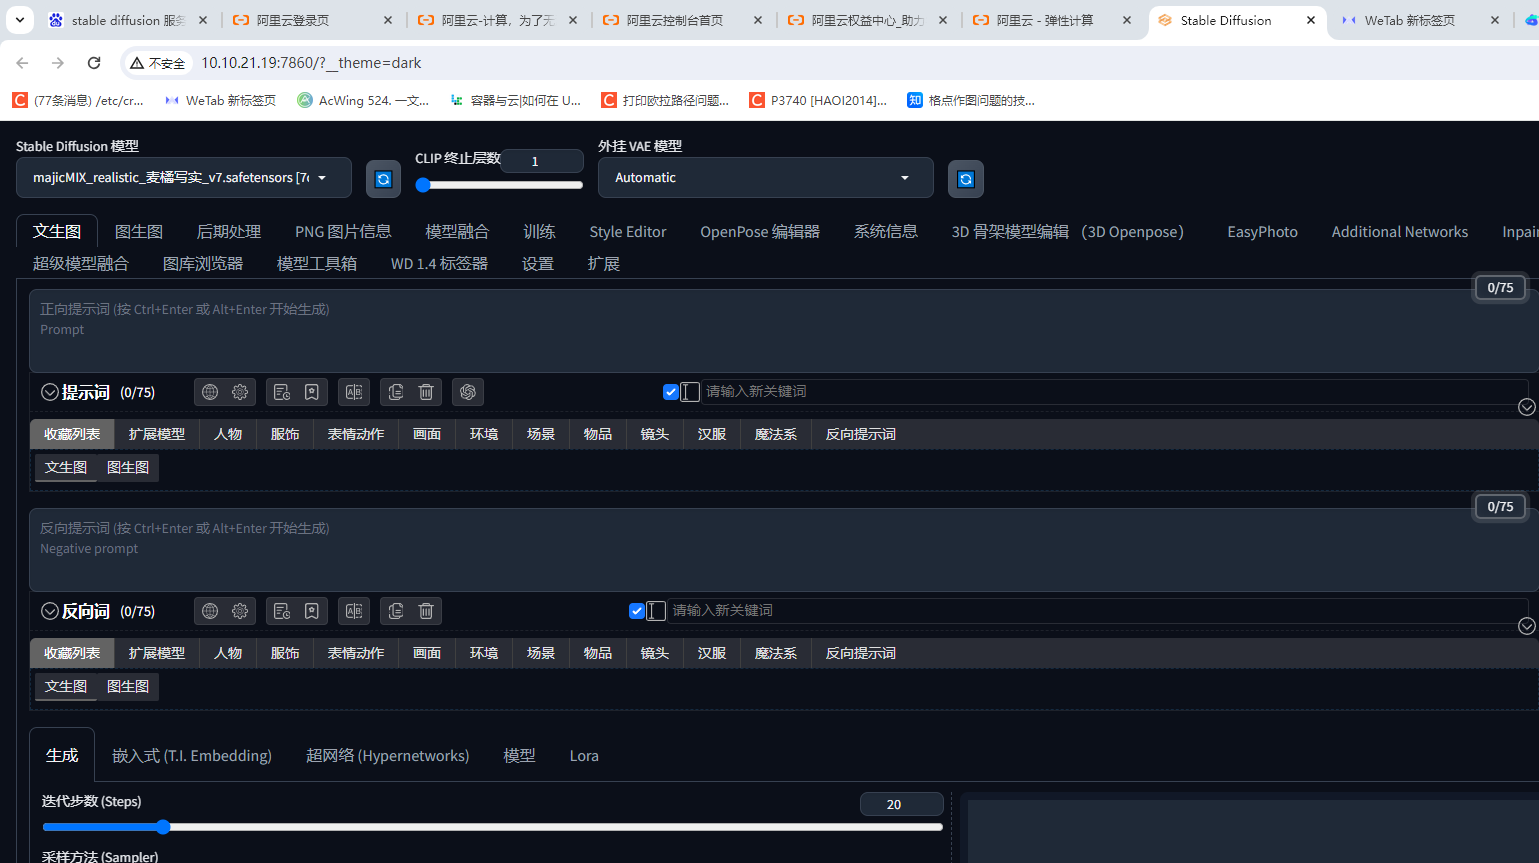Click trash icon in 反向词 row
The height and width of the screenshot is (863, 1539).
pyautogui.click(x=426, y=611)
